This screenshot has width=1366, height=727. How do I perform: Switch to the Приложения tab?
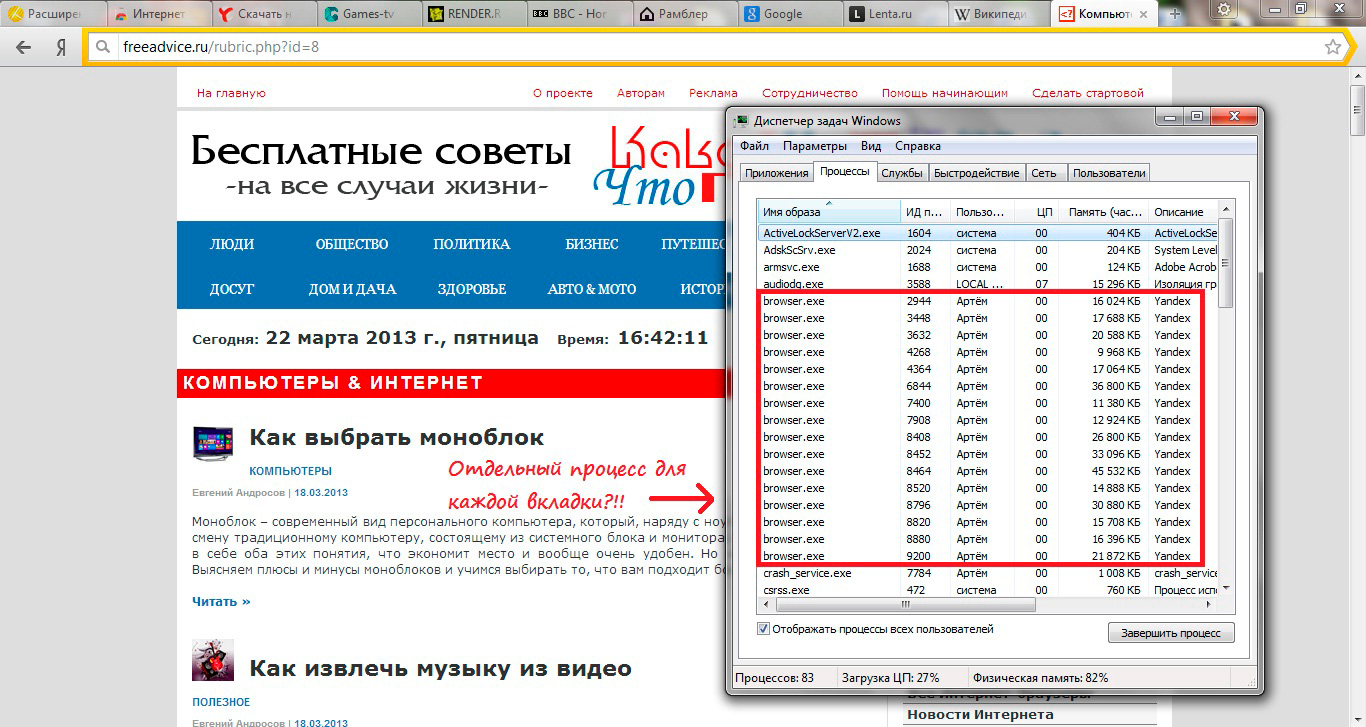[776, 173]
